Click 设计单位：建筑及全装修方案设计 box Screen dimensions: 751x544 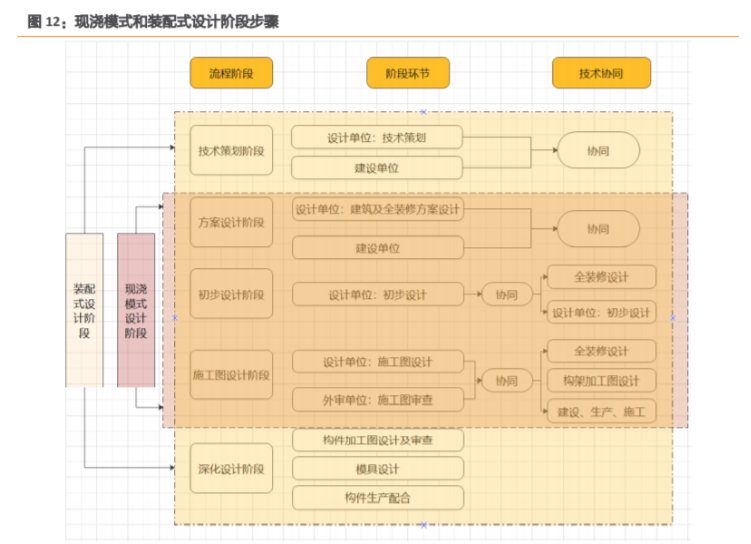(x=377, y=210)
